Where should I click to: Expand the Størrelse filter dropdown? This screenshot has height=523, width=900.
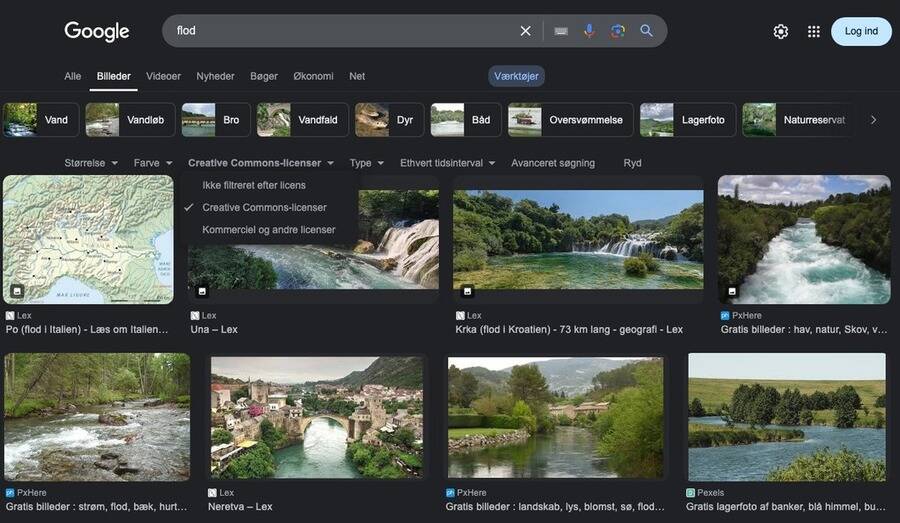point(91,163)
